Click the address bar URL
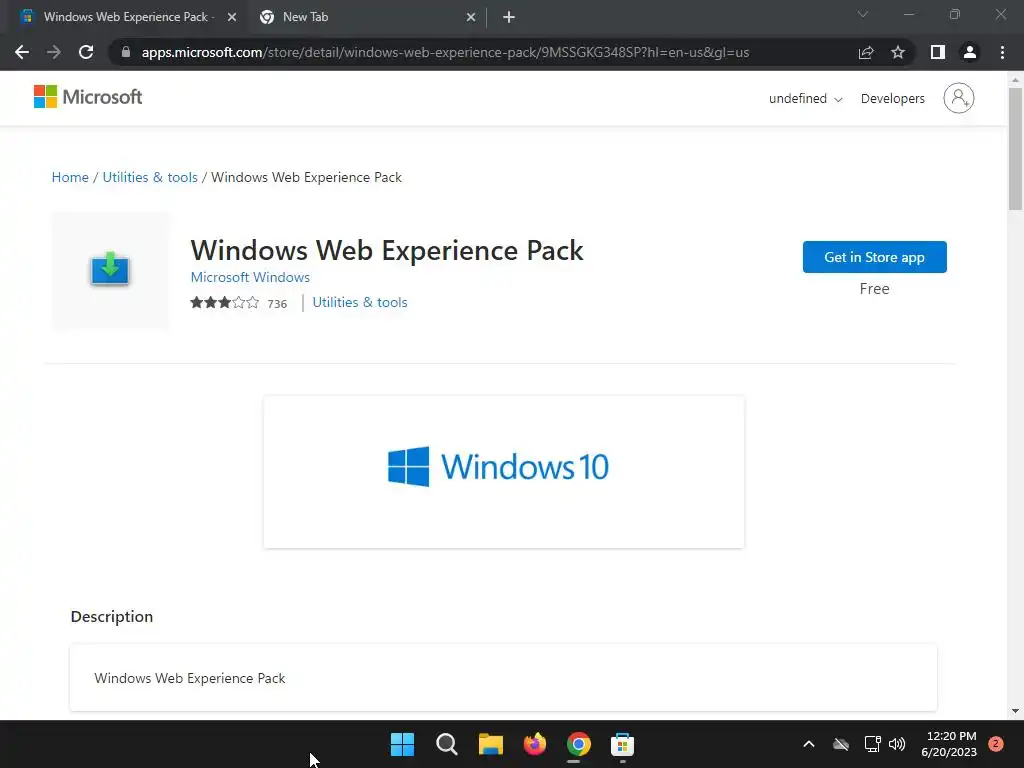The width and height of the screenshot is (1024, 768). pyautogui.click(x=445, y=52)
